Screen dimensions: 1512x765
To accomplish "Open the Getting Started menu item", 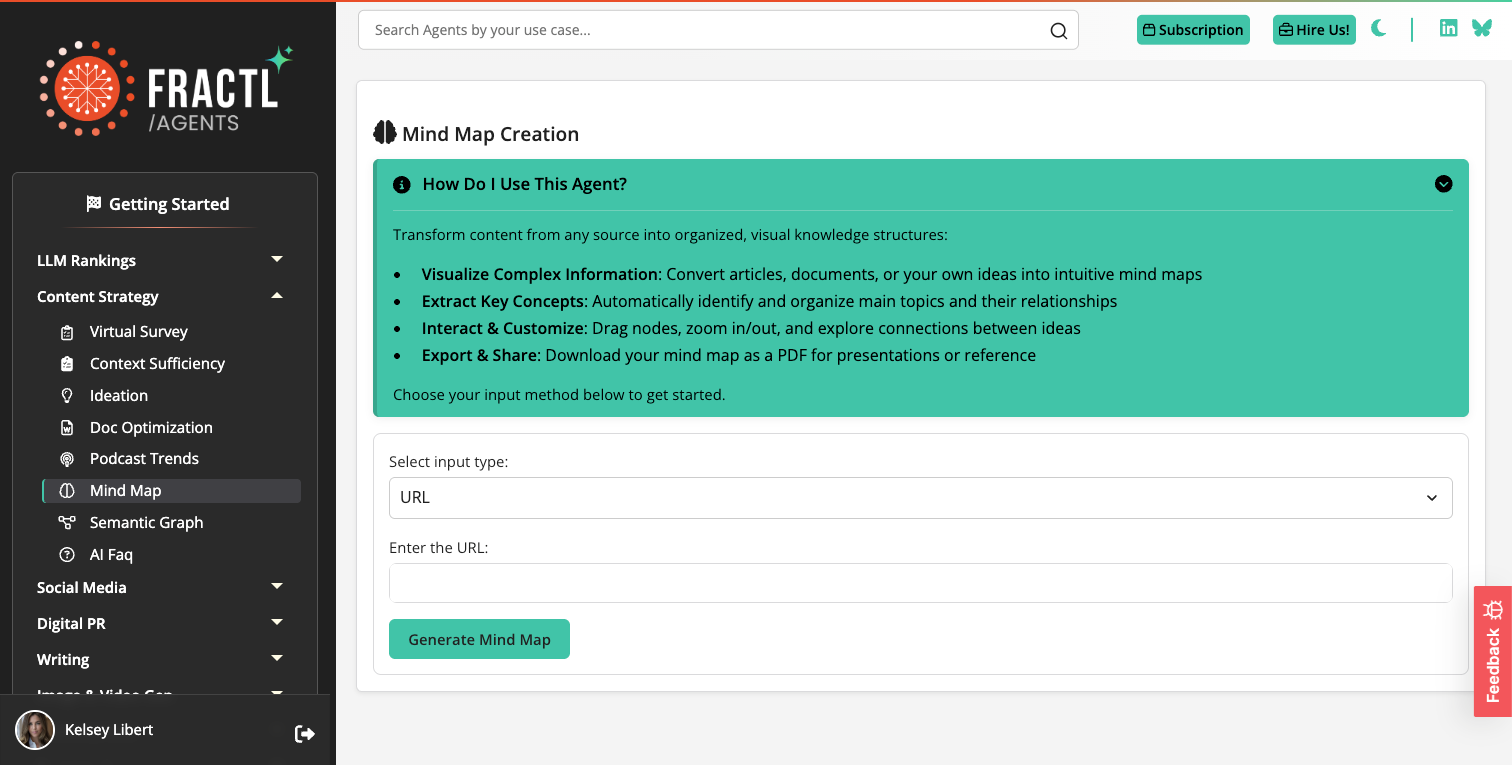I will pyautogui.click(x=158, y=203).
